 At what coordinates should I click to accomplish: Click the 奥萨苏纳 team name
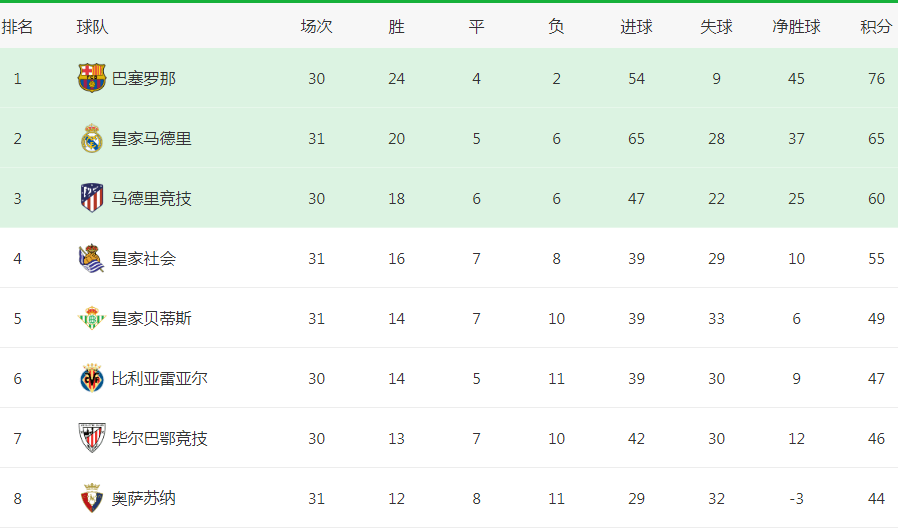(144, 499)
